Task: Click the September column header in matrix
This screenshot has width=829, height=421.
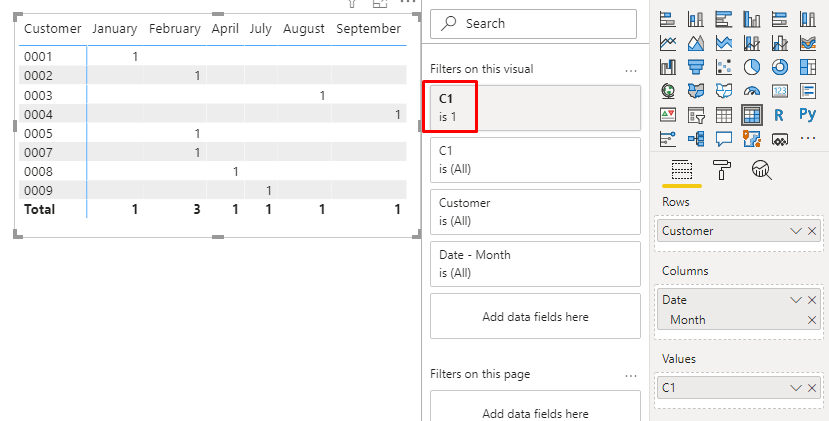Action: [x=369, y=29]
